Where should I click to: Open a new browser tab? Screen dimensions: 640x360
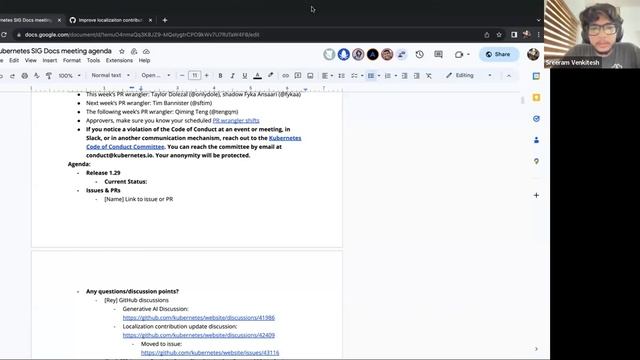click(165, 20)
